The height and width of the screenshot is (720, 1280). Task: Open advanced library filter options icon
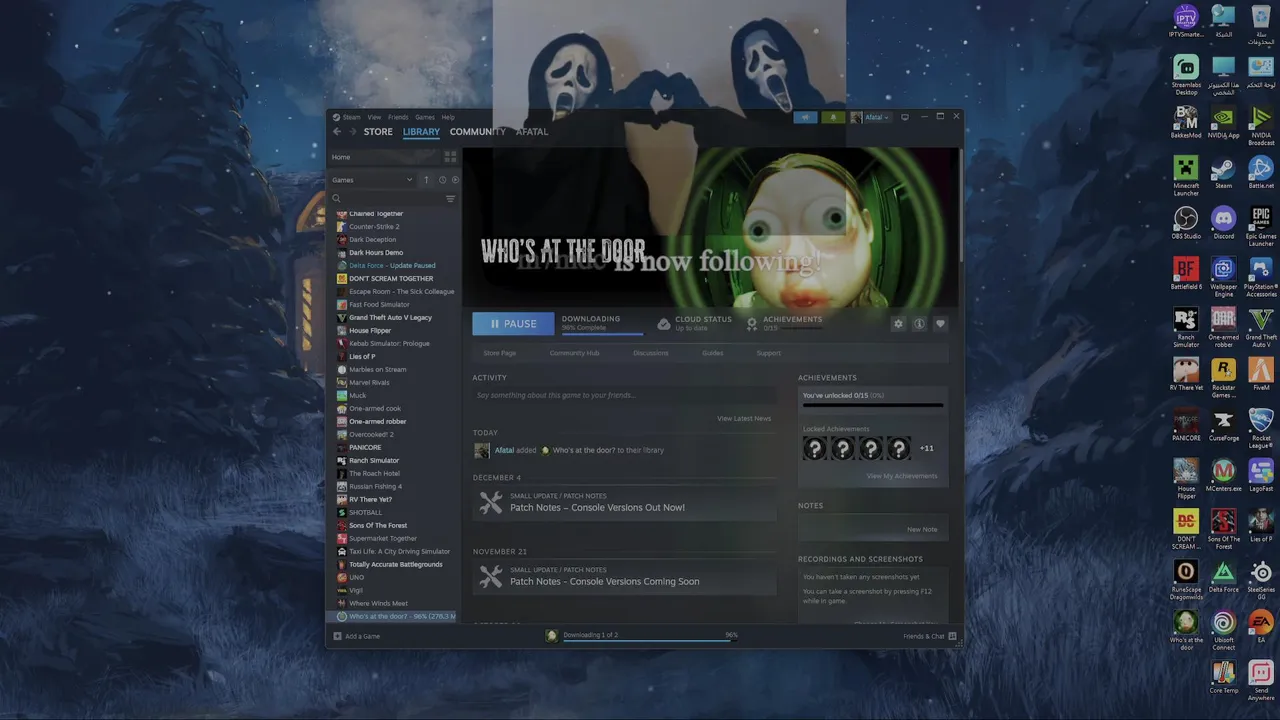click(450, 198)
